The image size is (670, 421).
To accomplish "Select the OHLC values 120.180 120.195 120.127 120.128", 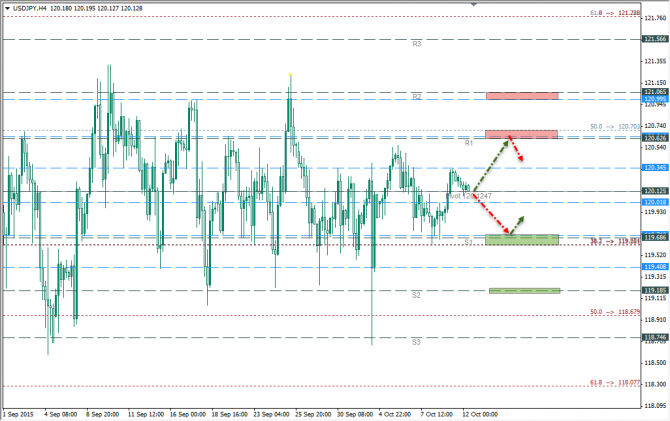I will click(x=96, y=8).
